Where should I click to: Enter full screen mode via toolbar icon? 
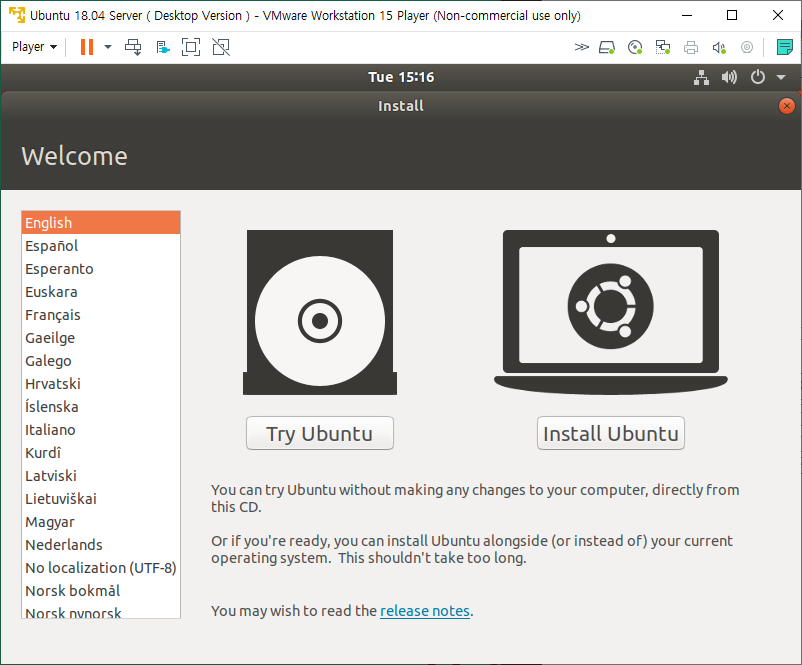191,47
